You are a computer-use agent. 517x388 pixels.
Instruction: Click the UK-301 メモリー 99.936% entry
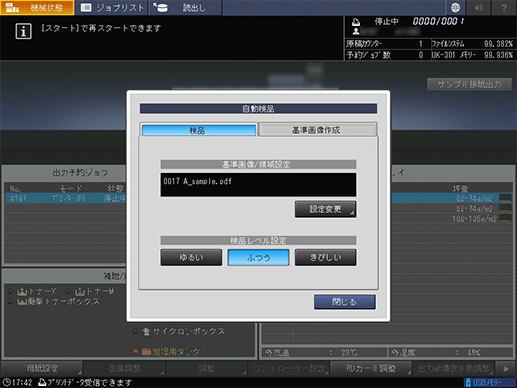472,55
